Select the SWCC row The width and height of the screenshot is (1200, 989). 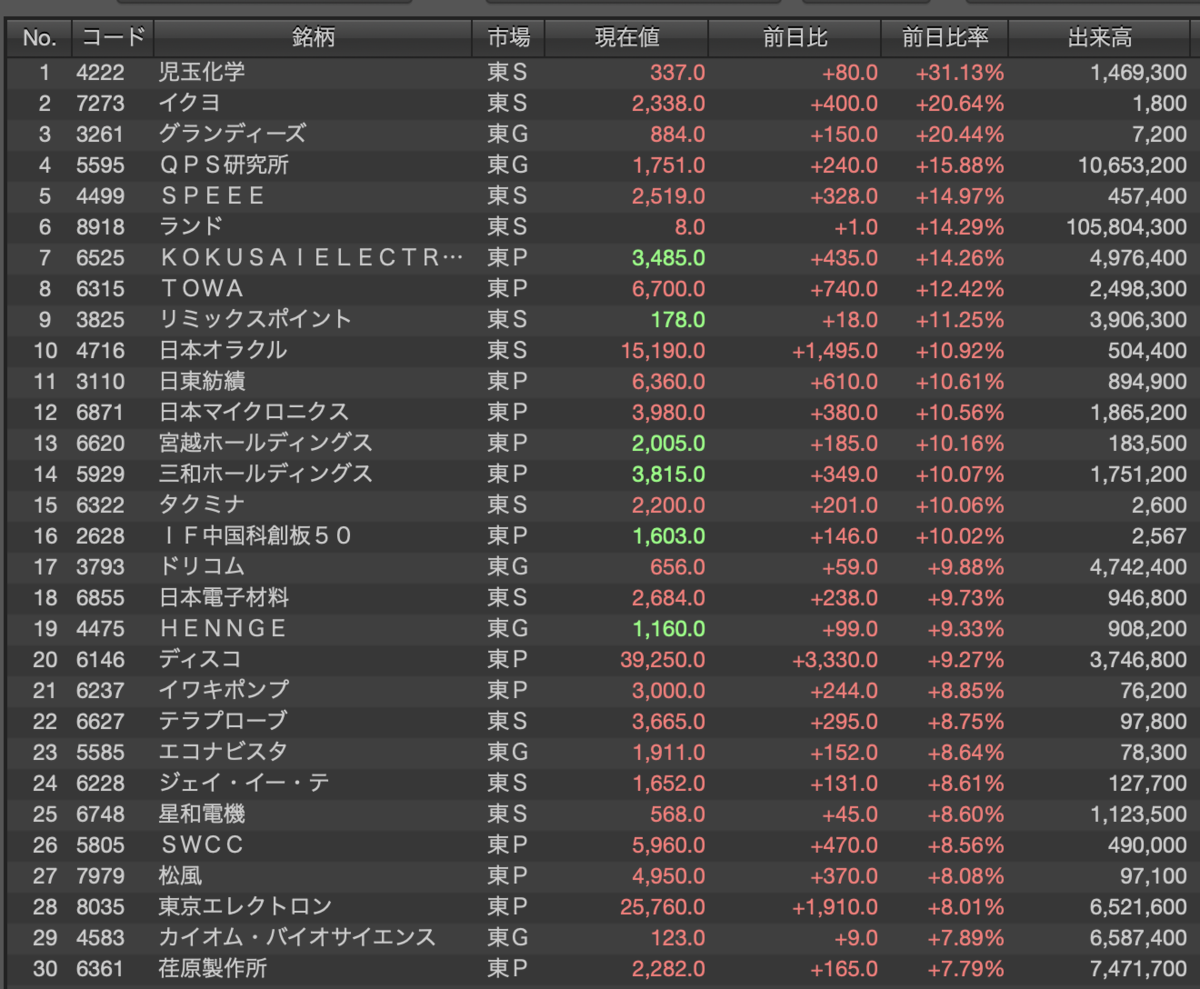(600, 846)
